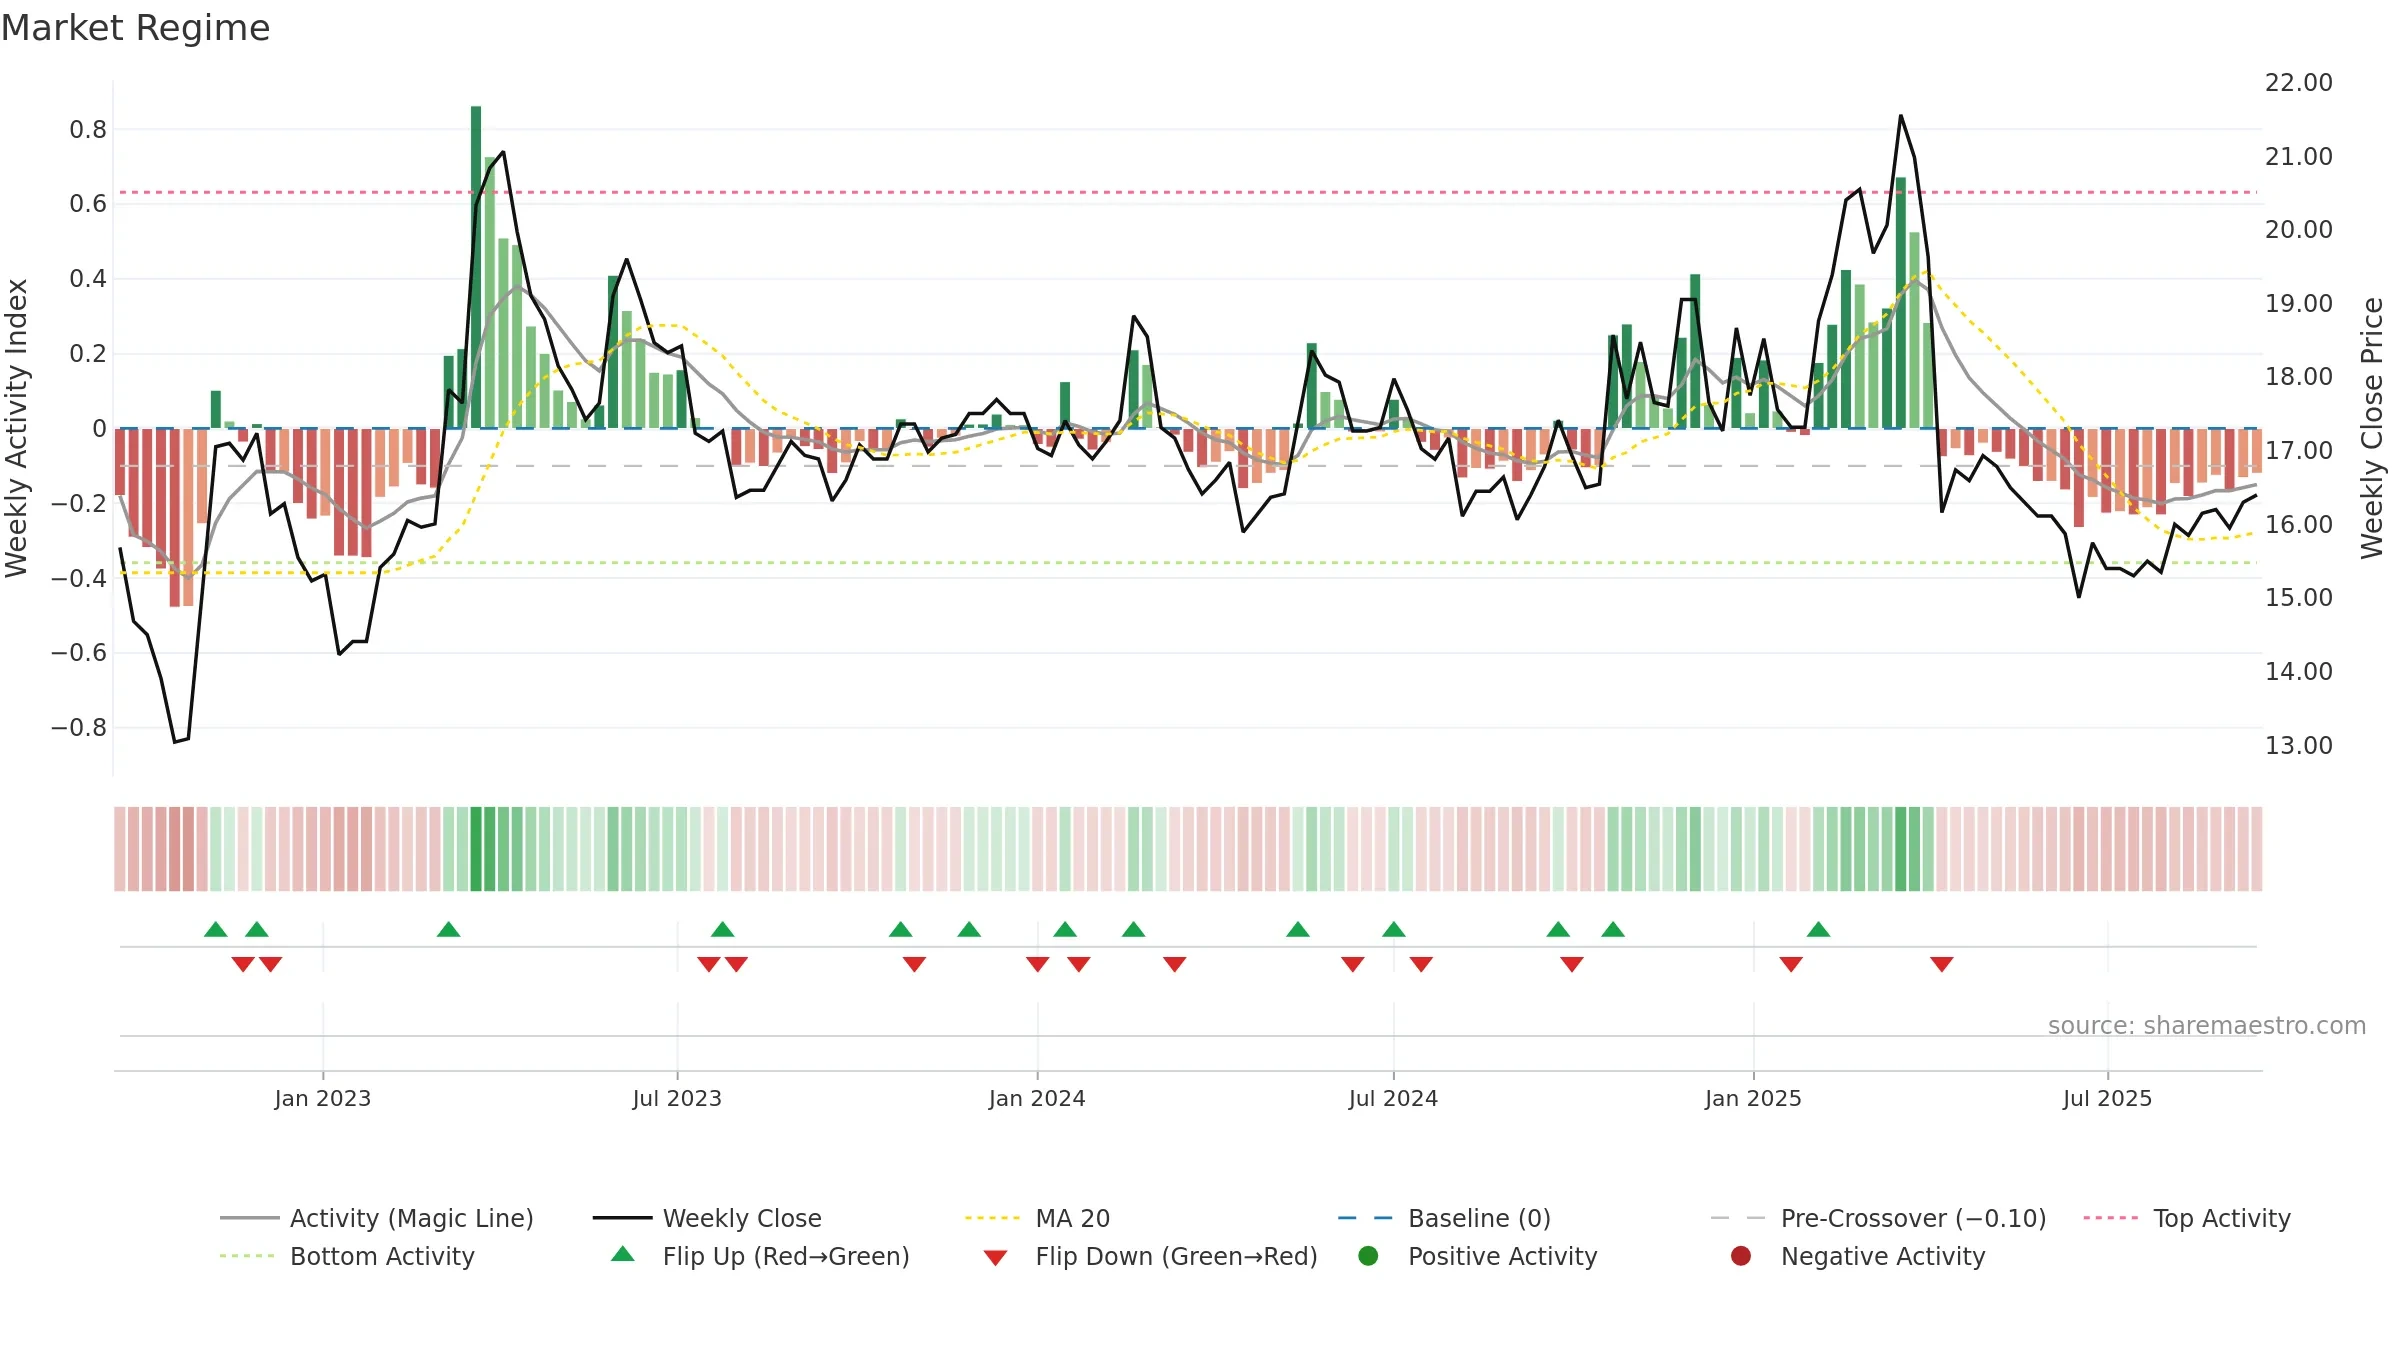Click the −0.8 activity index tick

[79, 727]
